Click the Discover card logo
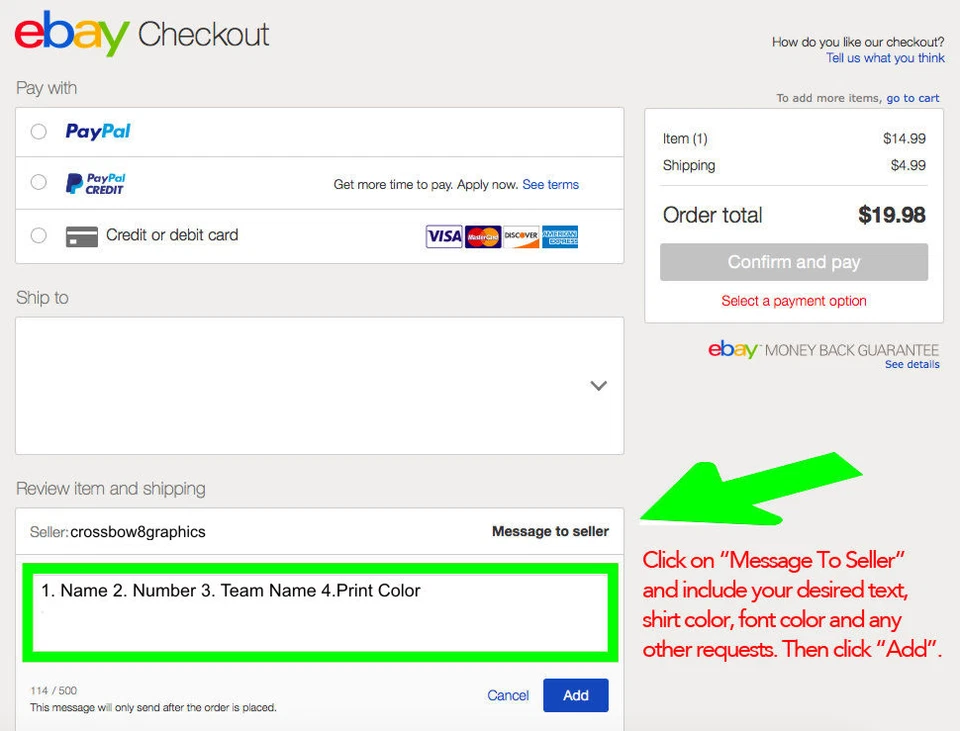 tap(521, 236)
